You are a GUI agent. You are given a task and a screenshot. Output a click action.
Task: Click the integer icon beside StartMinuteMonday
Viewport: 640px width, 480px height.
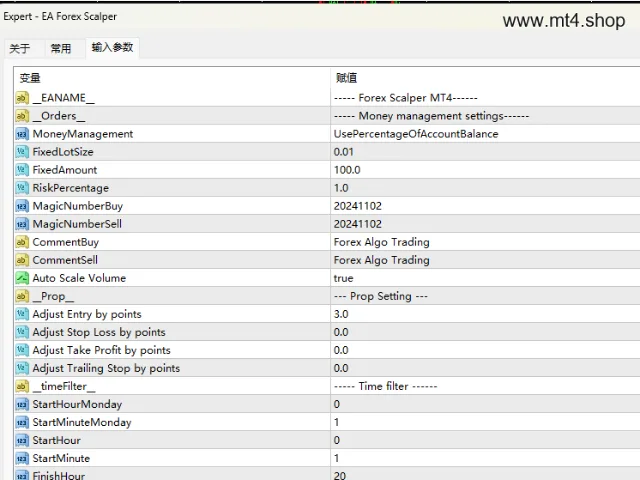[x=22, y=422]
